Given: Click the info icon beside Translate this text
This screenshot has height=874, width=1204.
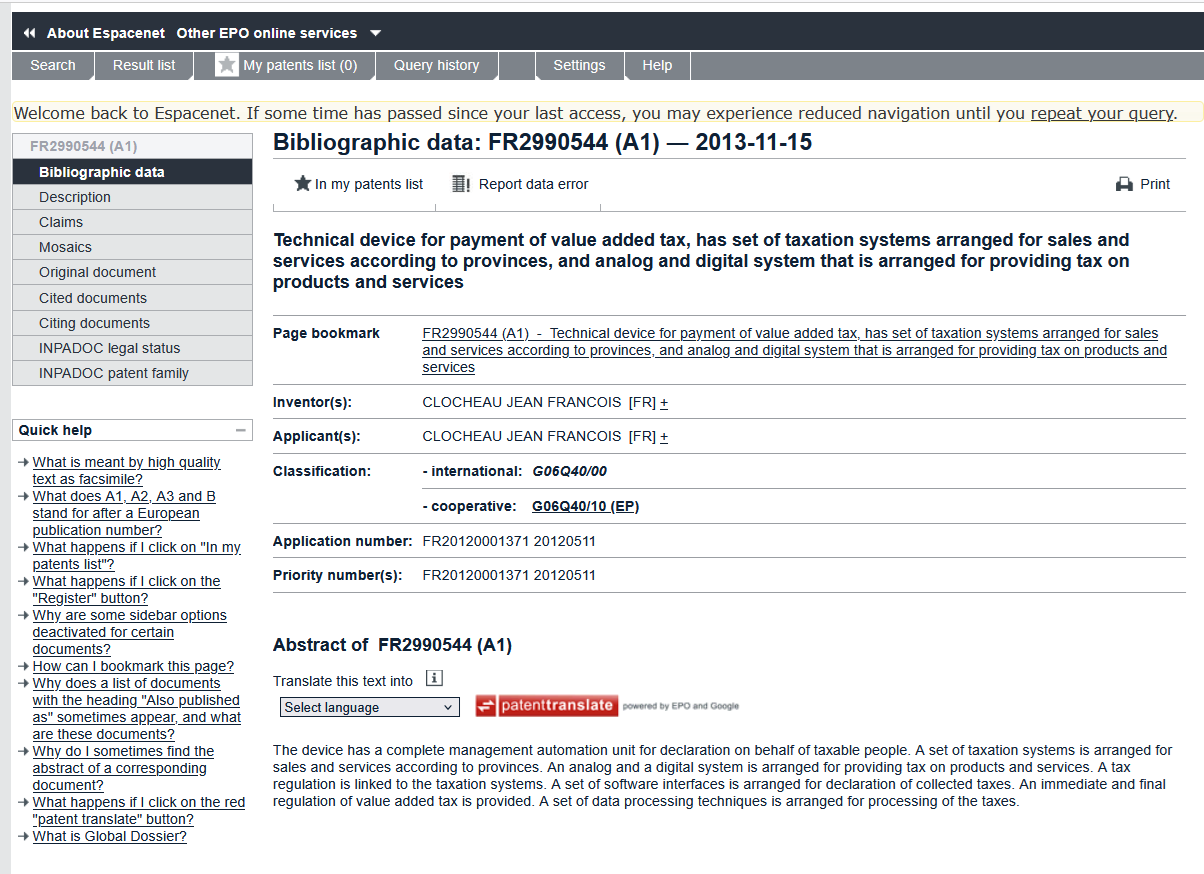Looking at the screenshot, I should [434, 679].
